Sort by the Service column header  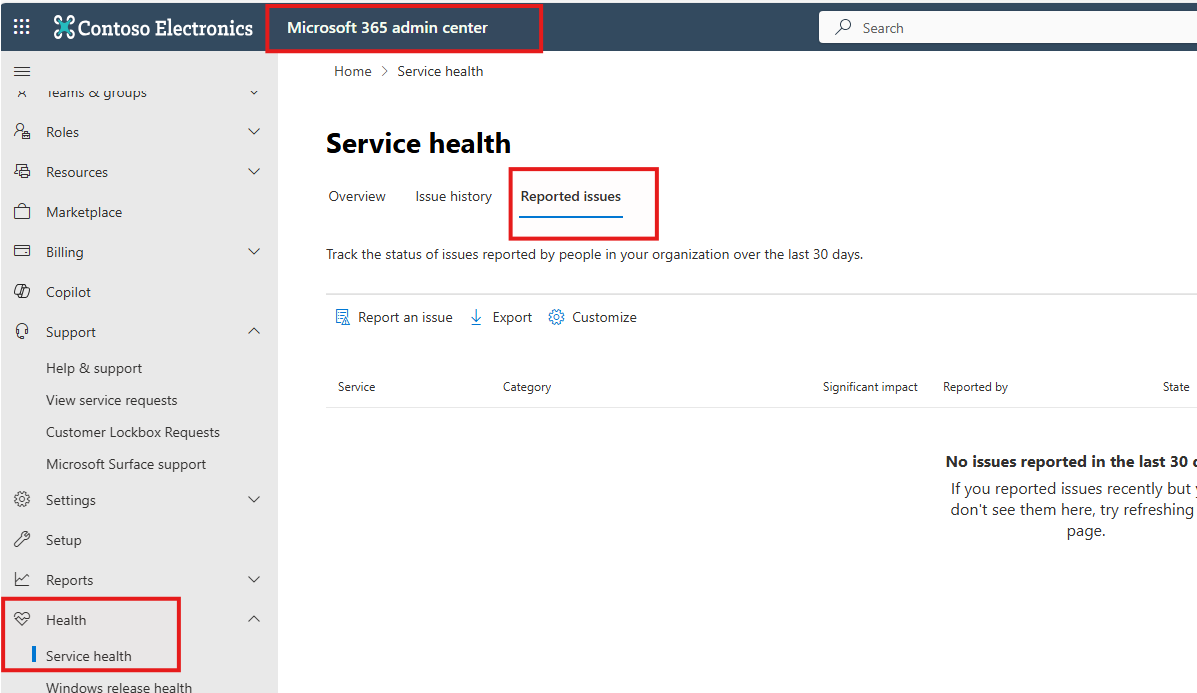click(x=357, y=387)
